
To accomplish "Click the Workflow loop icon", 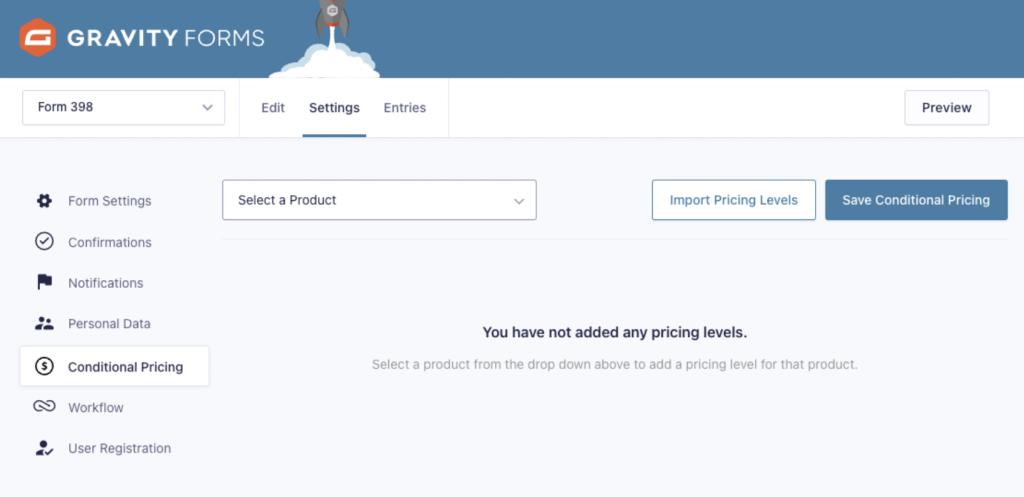I will tap(44, 407).
